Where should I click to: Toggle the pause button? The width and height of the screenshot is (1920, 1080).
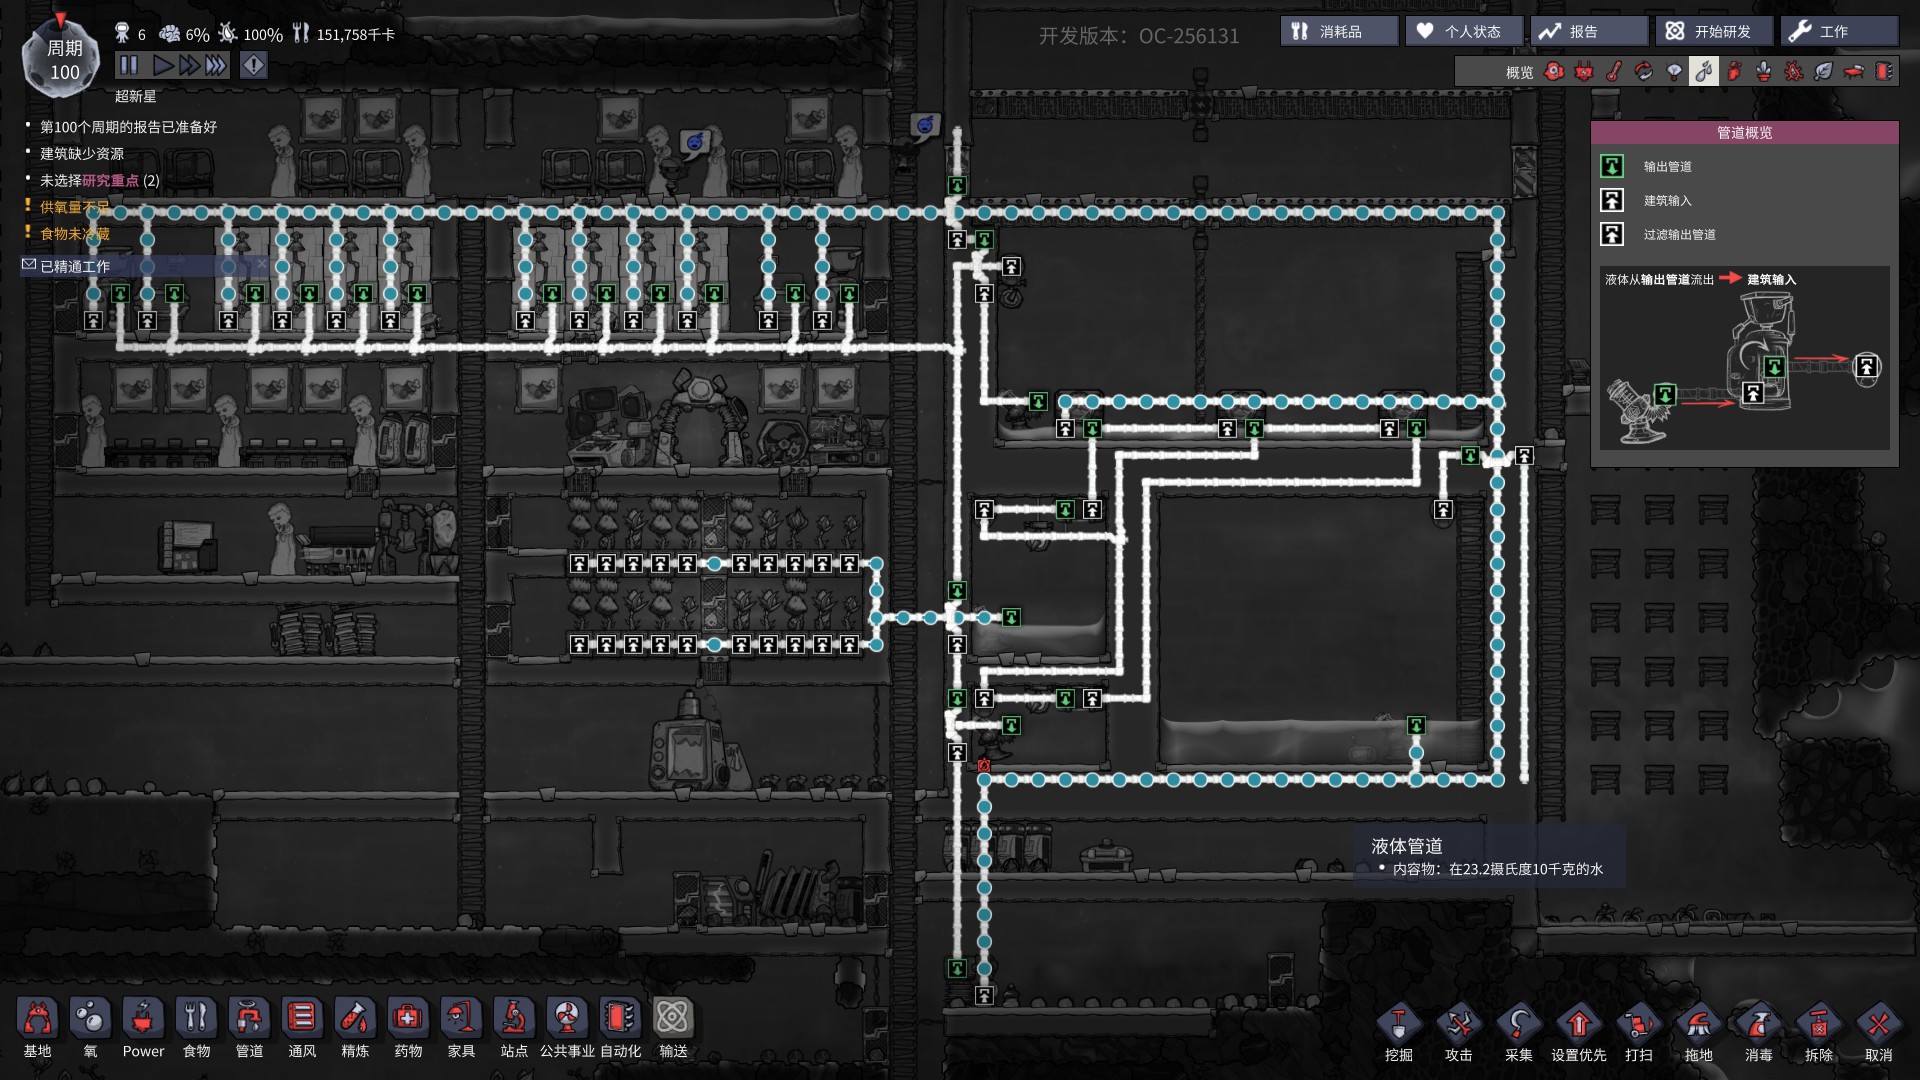pos(129,66)
